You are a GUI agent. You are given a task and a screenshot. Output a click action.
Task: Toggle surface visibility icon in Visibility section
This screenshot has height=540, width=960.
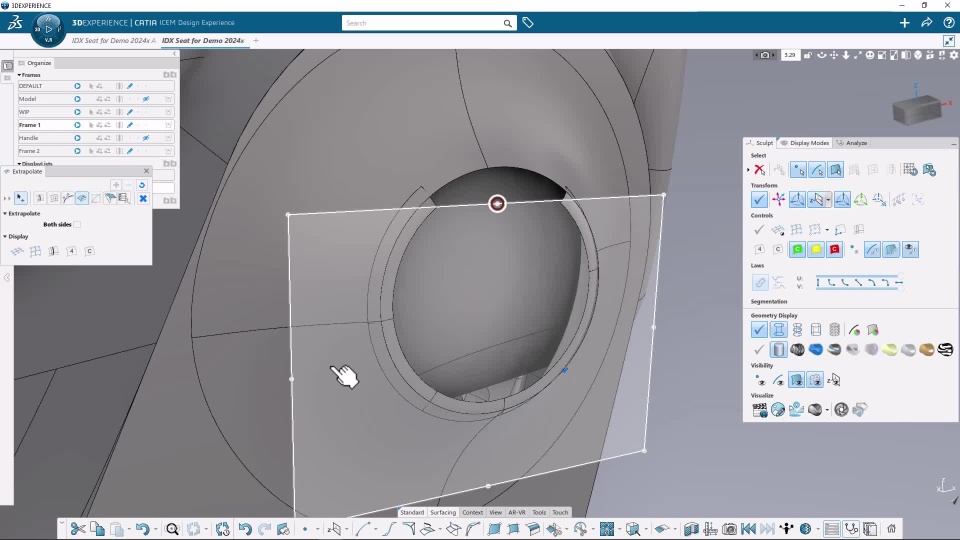(x=797, y=380)
